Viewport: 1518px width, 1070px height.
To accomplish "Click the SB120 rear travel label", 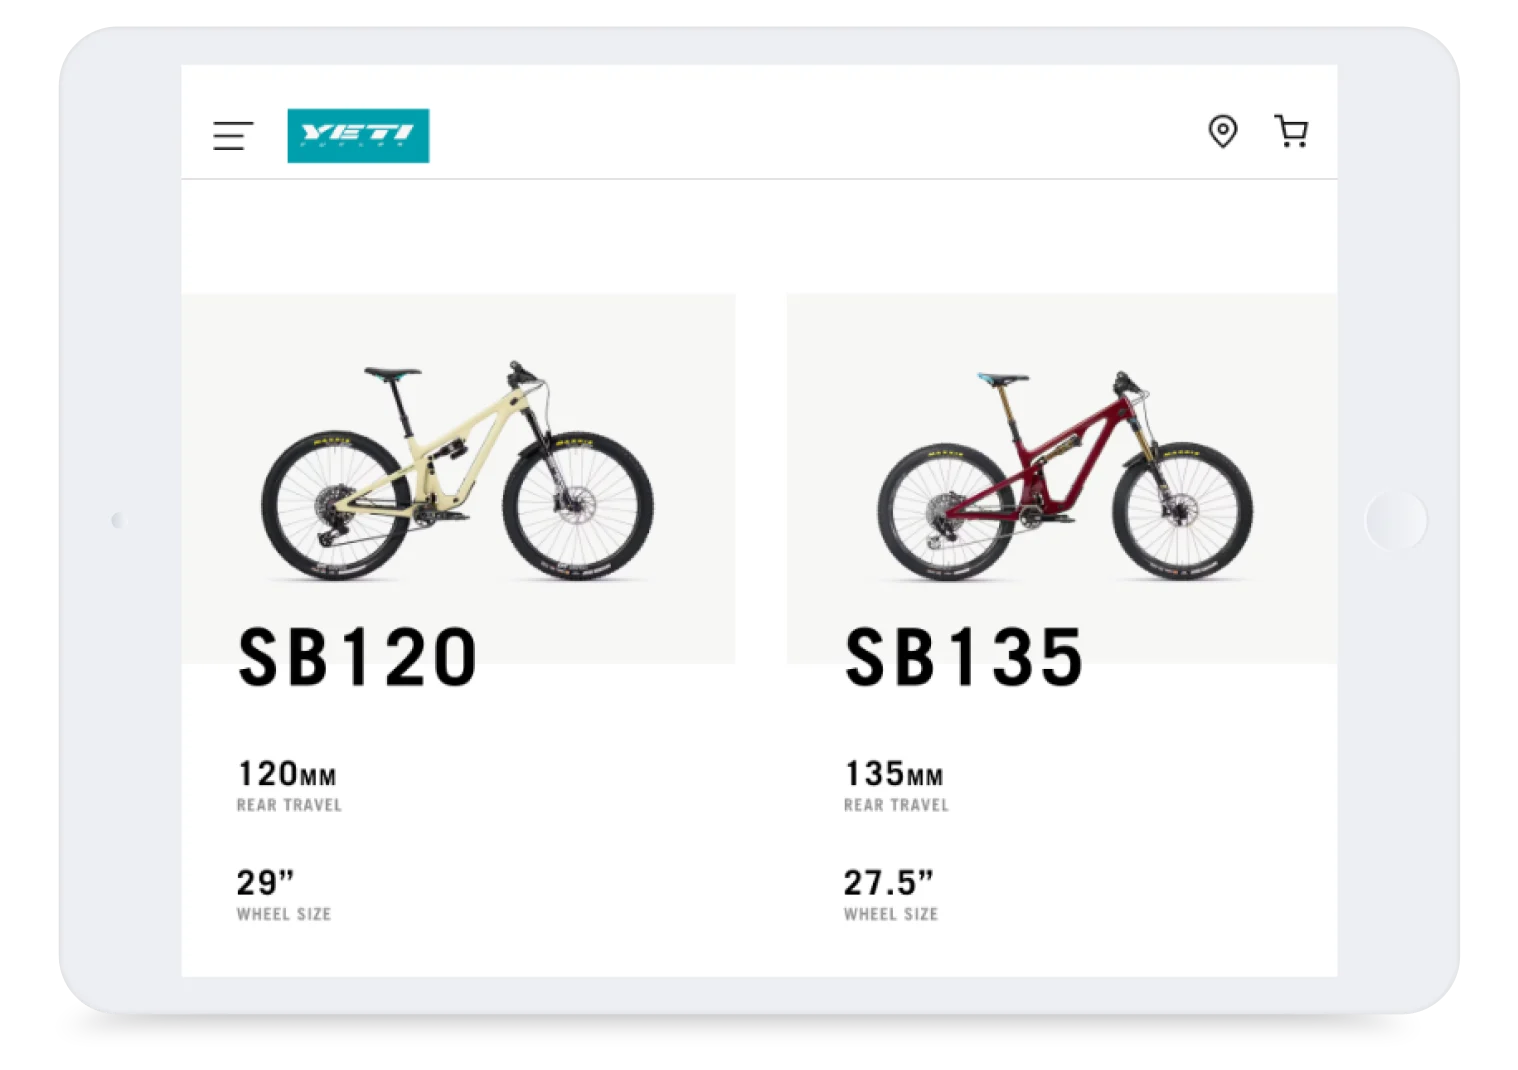I will click(x=289, y=804).
